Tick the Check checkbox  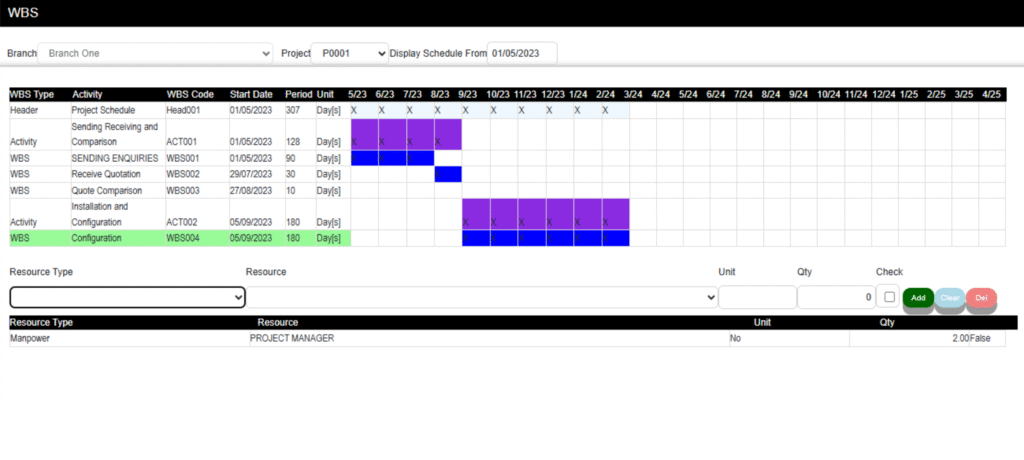click(888, 297)
